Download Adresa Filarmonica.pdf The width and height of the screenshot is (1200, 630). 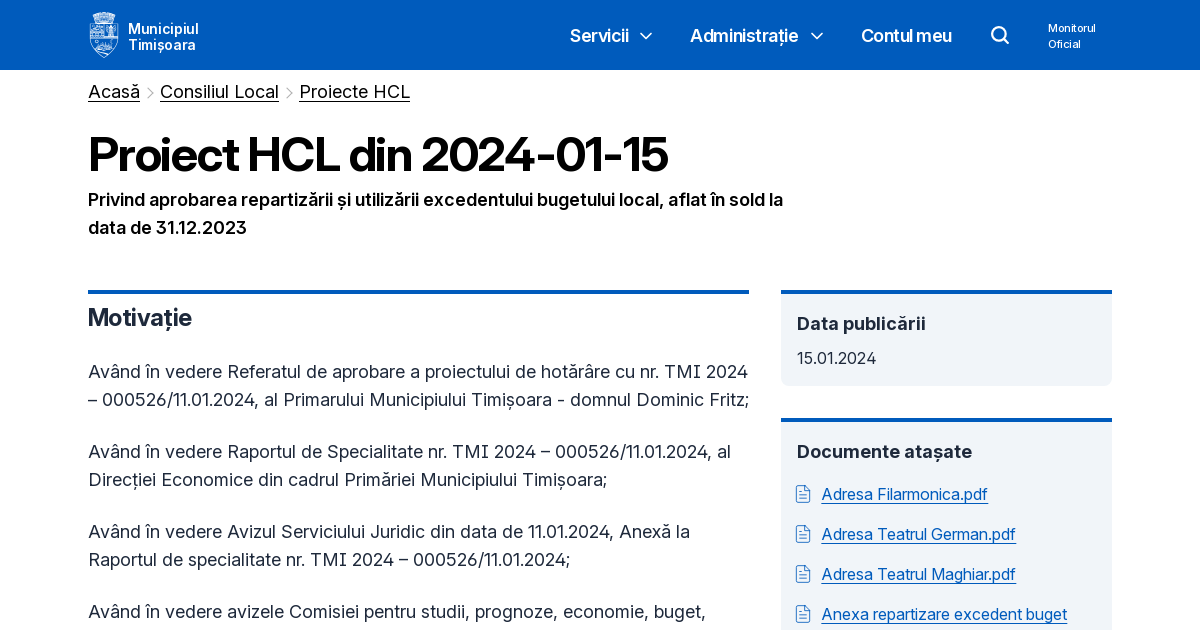[x=904, y=494]
